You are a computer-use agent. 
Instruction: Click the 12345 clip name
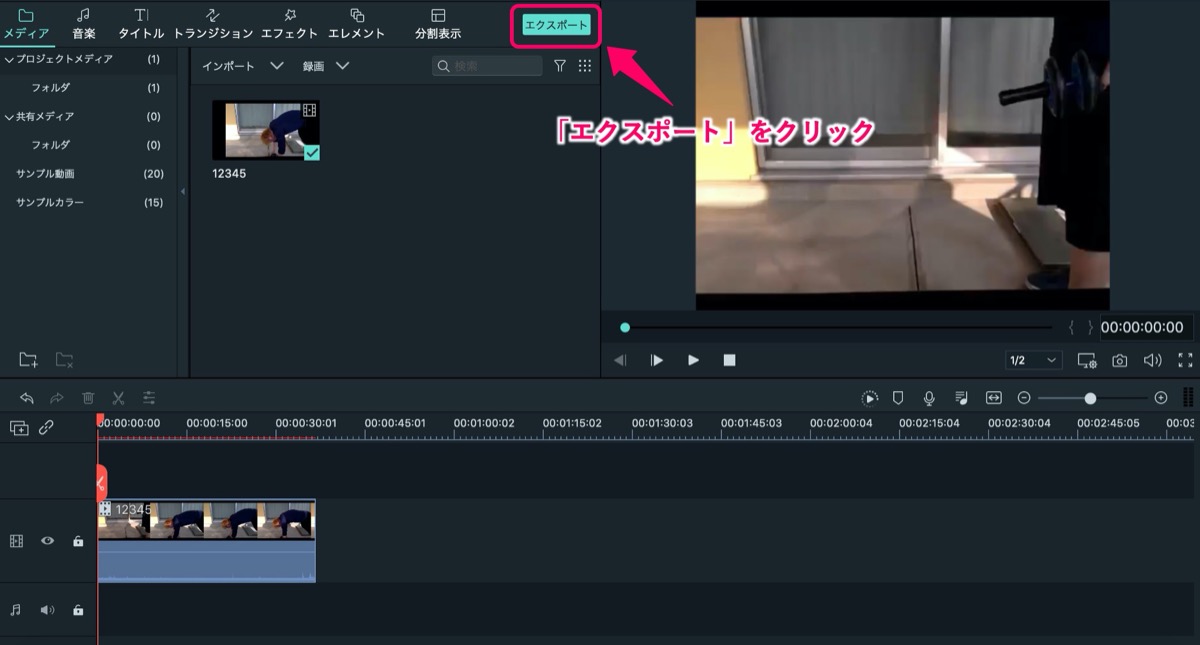pyautogui.click(x=229, y=174)
